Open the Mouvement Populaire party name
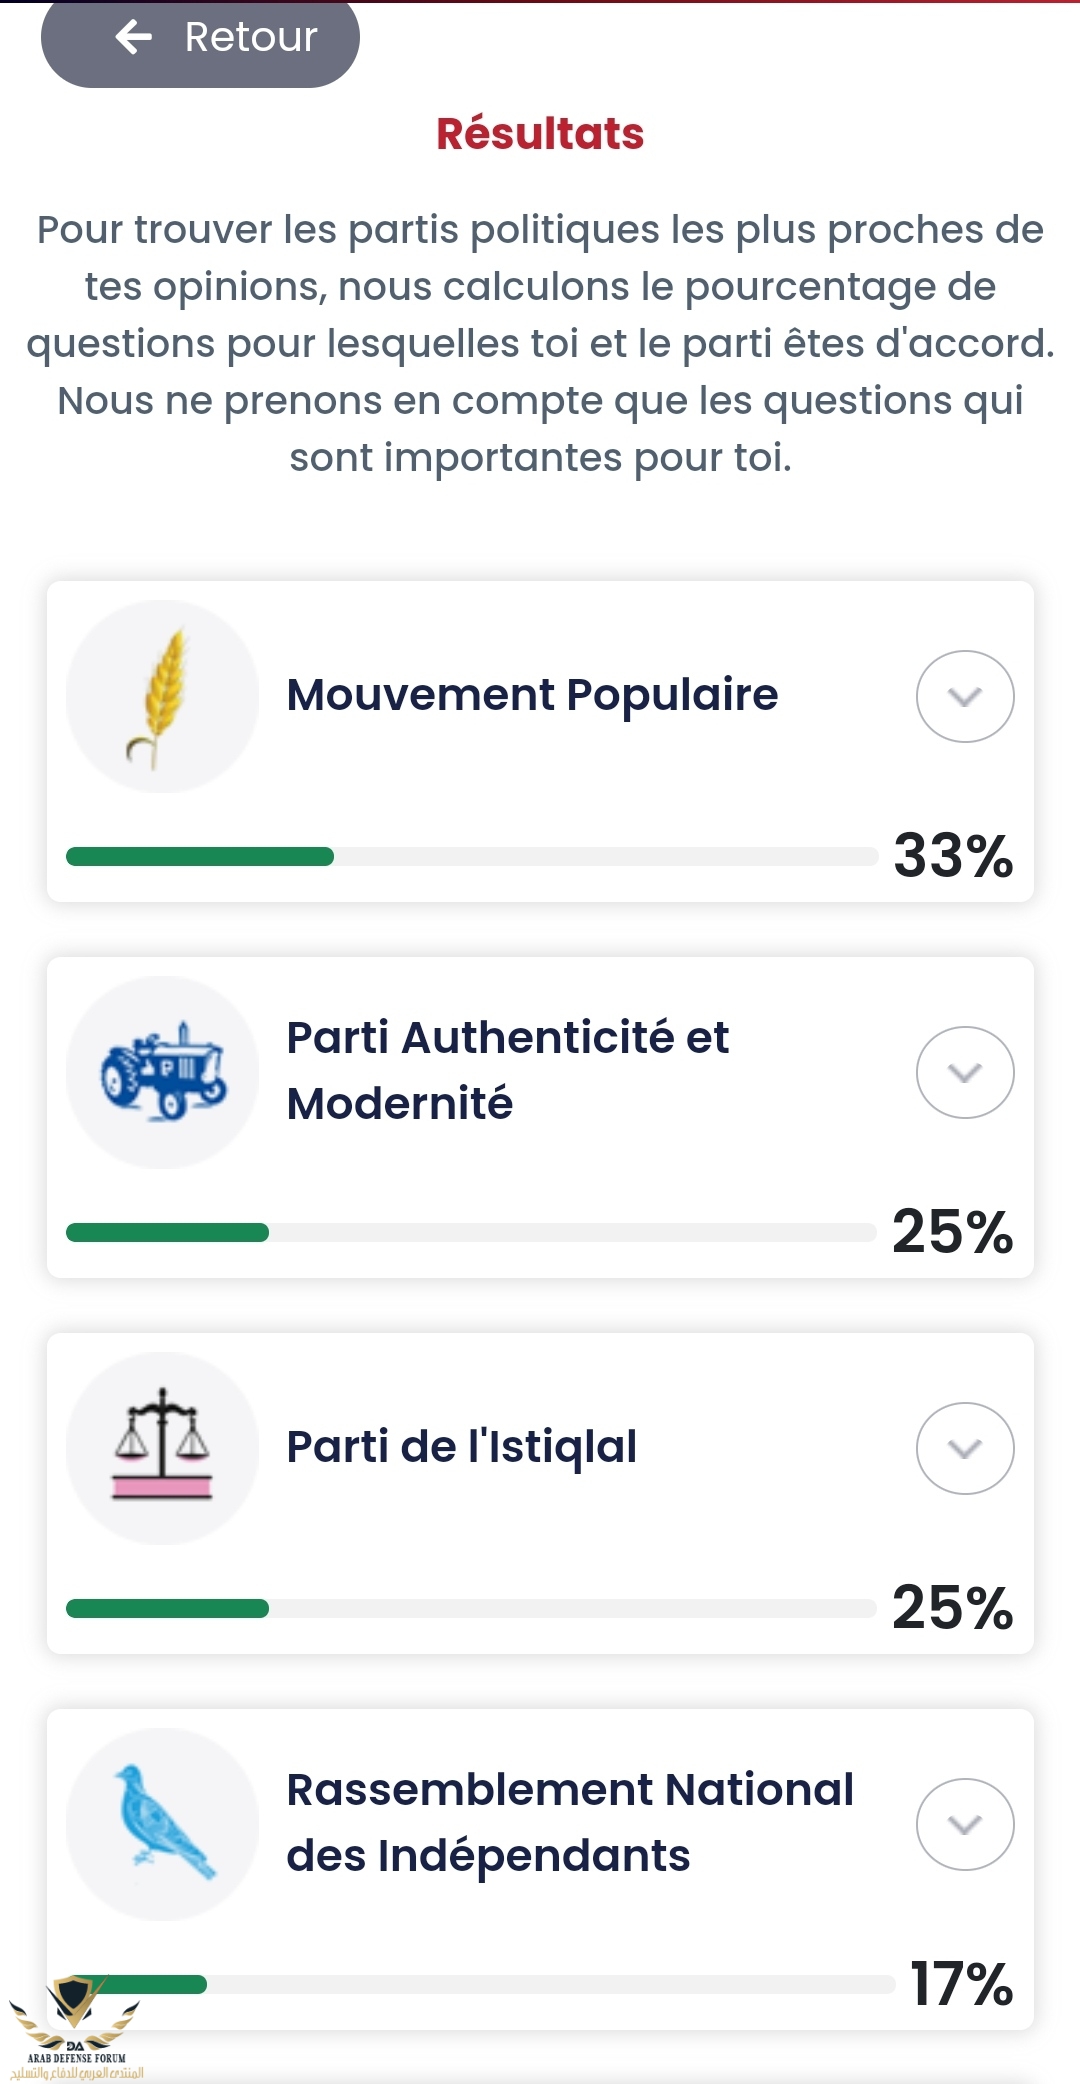 pyautogui.click(x=532, y=695)
